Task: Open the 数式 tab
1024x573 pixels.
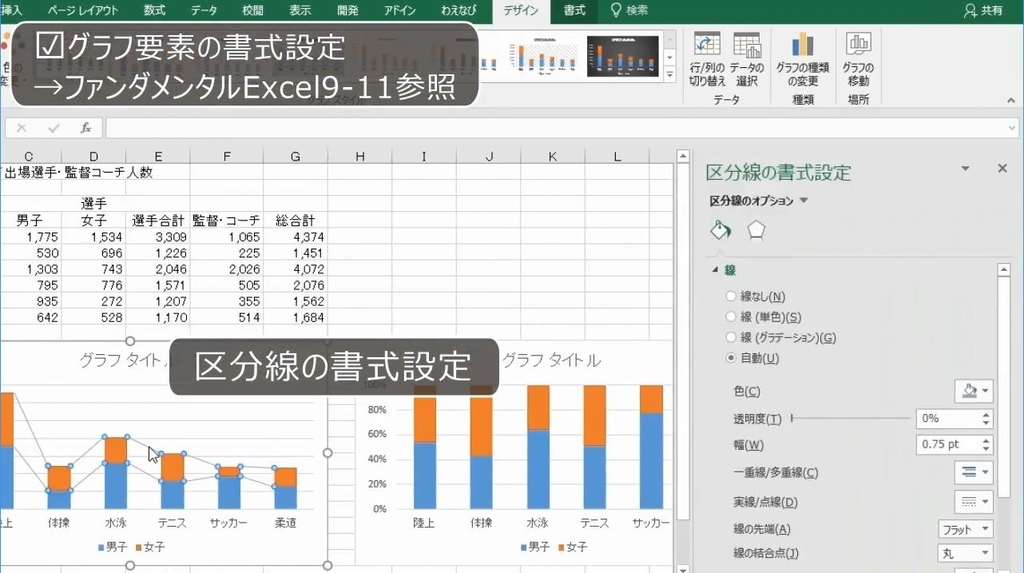Action: coord(155,10)
